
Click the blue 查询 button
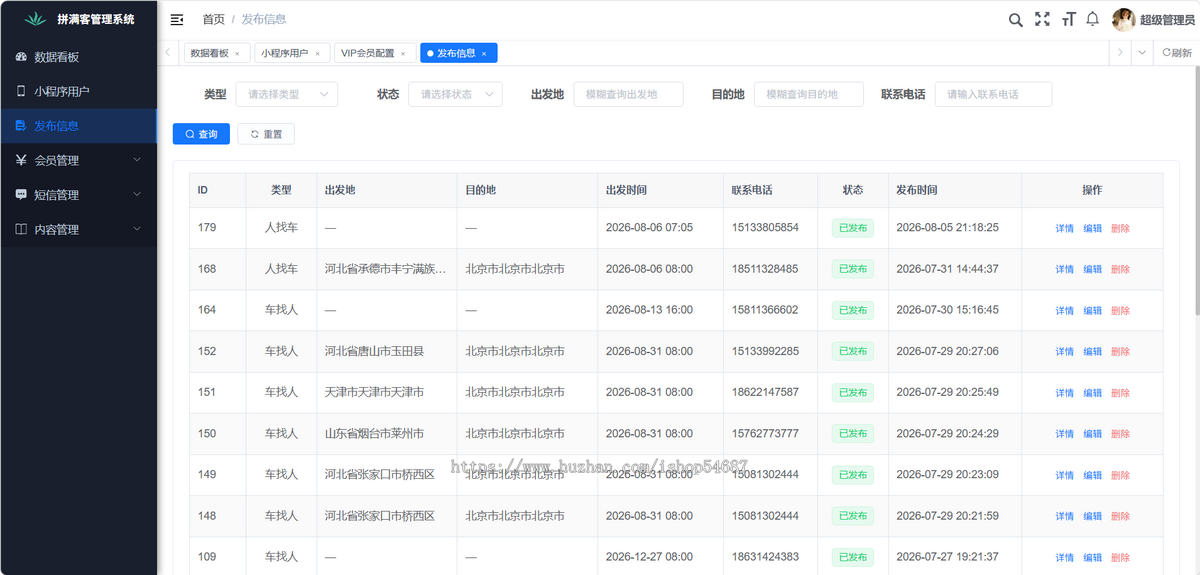click(201, 134)
